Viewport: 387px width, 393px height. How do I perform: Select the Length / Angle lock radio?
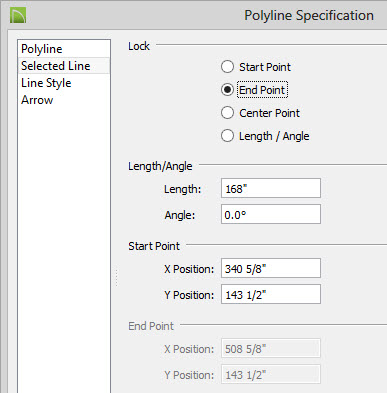pos(227,136)
